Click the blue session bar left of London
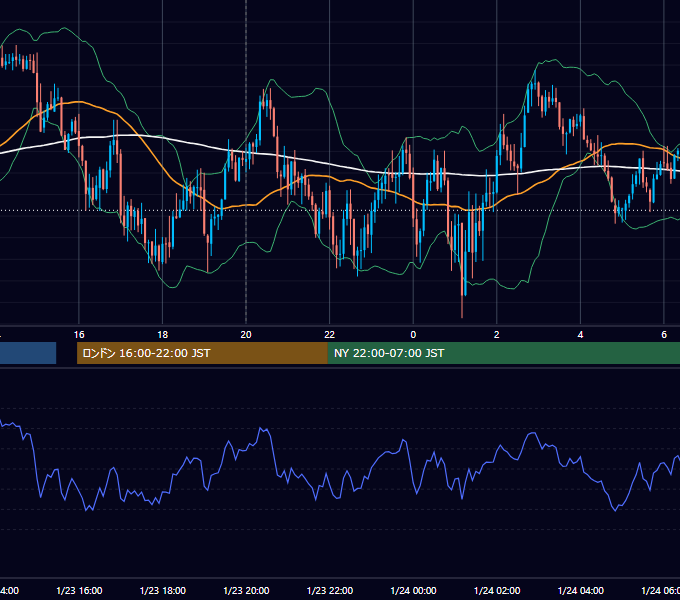This screenshot has height=600, width=680. pyautogui.click(x=28, y=353)
